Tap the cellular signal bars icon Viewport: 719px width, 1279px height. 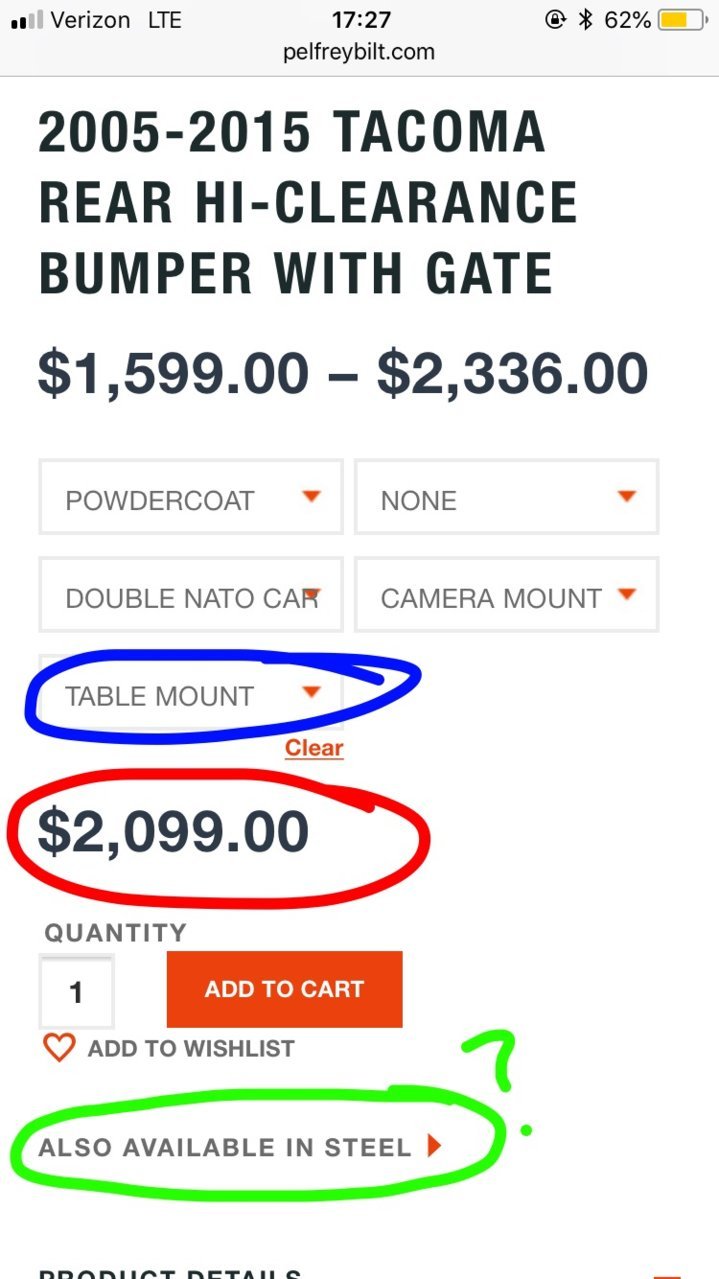(x=26, y=21)
